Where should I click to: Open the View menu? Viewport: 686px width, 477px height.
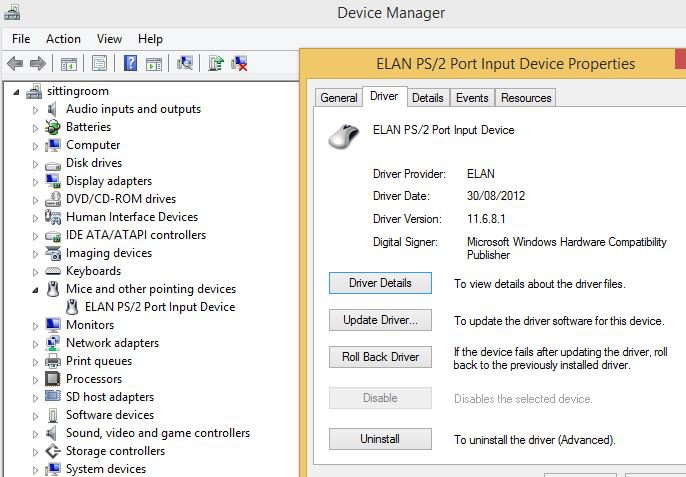point(109,39)
